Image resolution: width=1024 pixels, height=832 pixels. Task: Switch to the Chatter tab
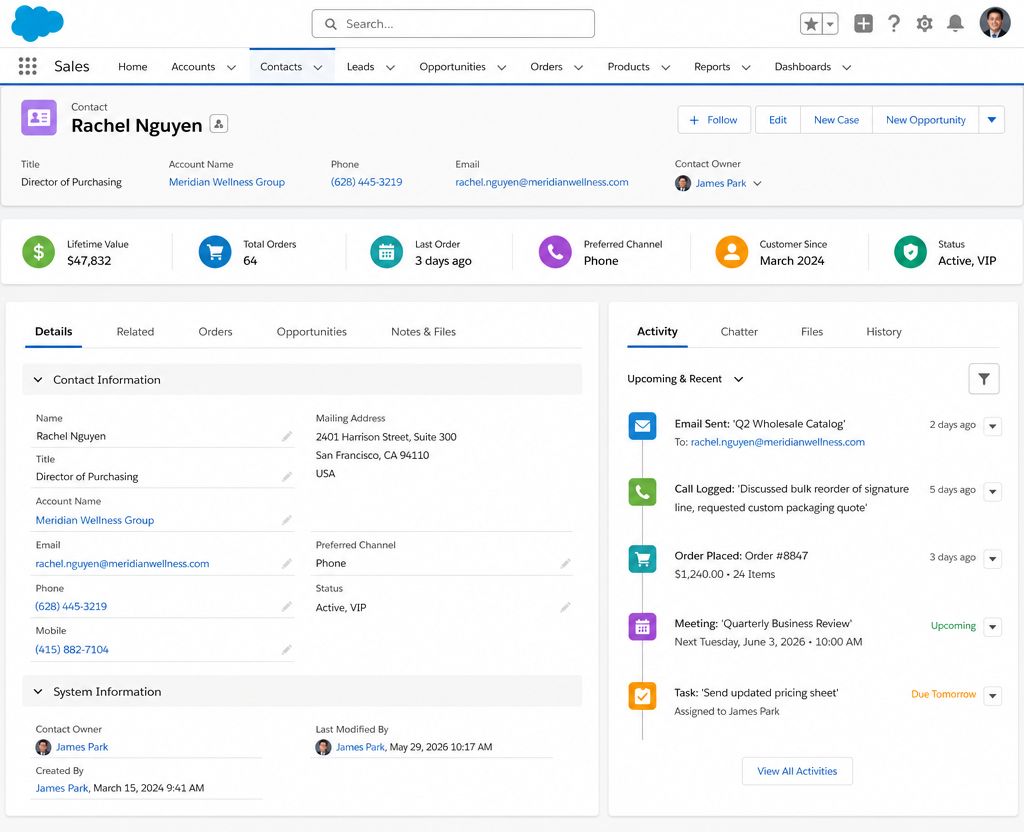739,332
